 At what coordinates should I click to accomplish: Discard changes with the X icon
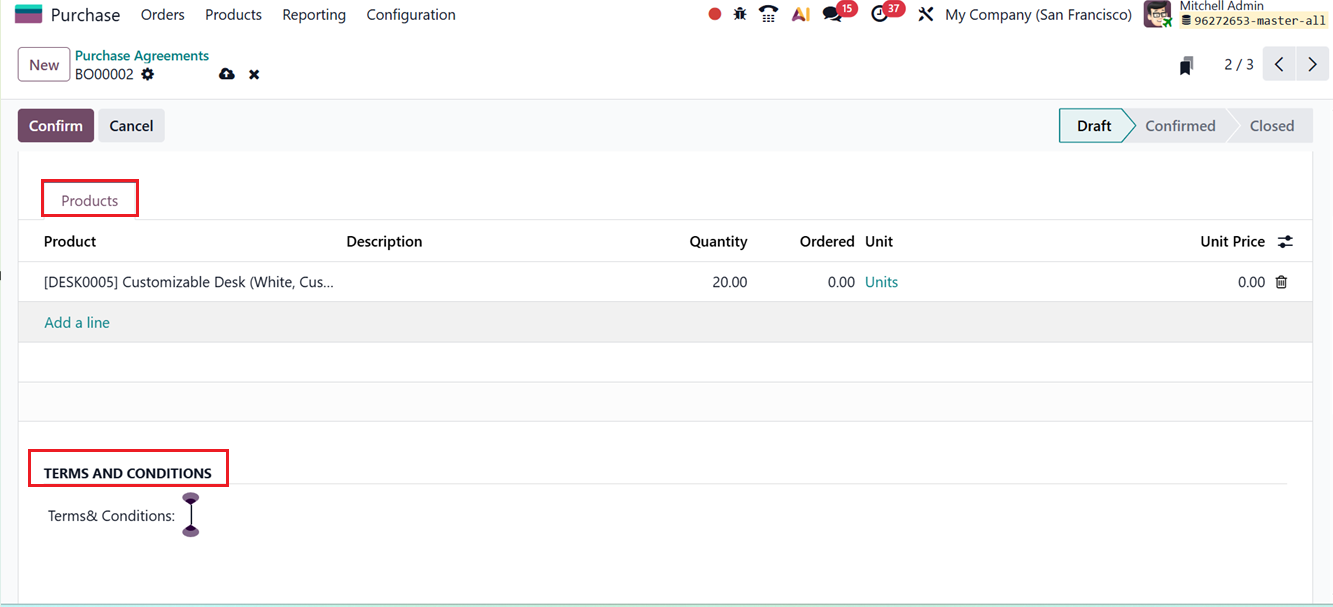pyautogui.click(x=254, y=75)
